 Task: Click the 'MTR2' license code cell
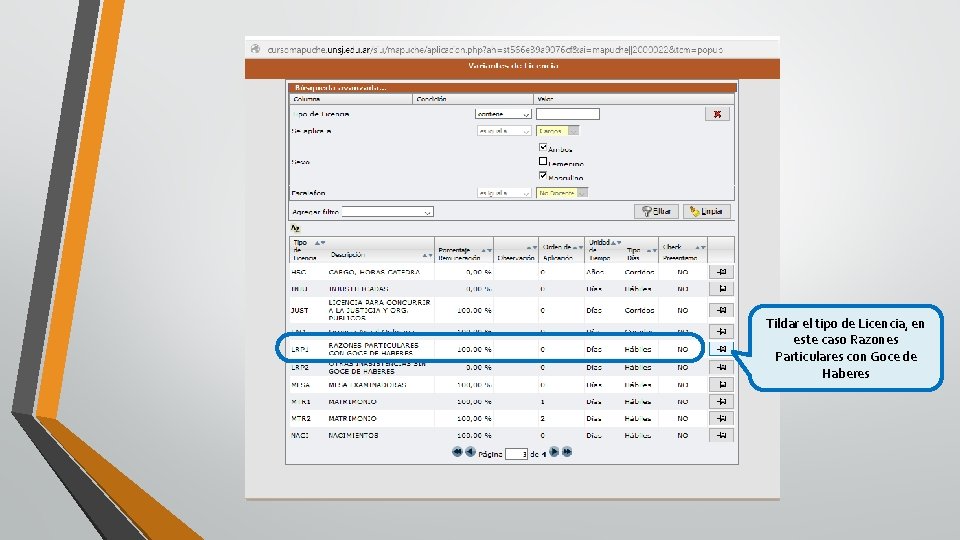pyautogui.click(x=301, y=419)
